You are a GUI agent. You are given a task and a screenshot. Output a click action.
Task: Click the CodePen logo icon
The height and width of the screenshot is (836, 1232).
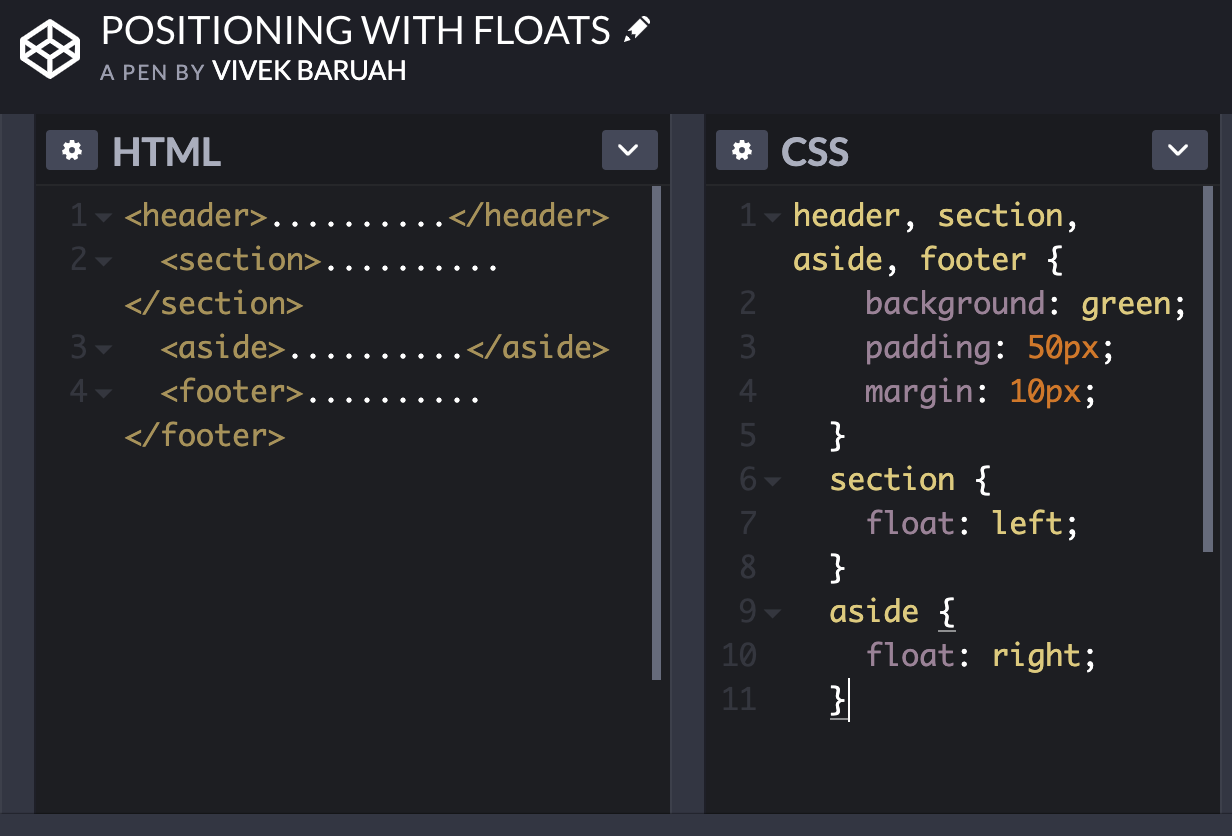point(50,47)
